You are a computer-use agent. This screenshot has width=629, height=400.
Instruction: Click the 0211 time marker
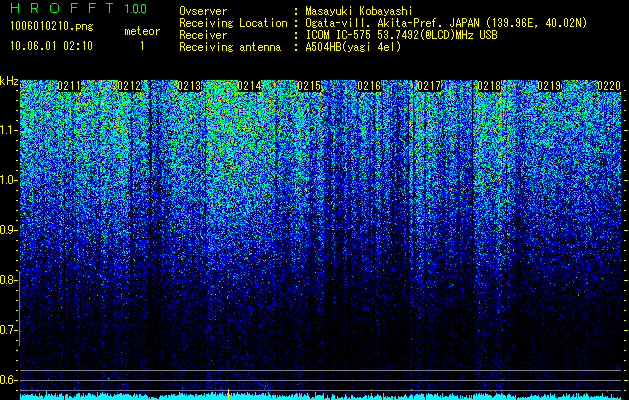point(69,86)
